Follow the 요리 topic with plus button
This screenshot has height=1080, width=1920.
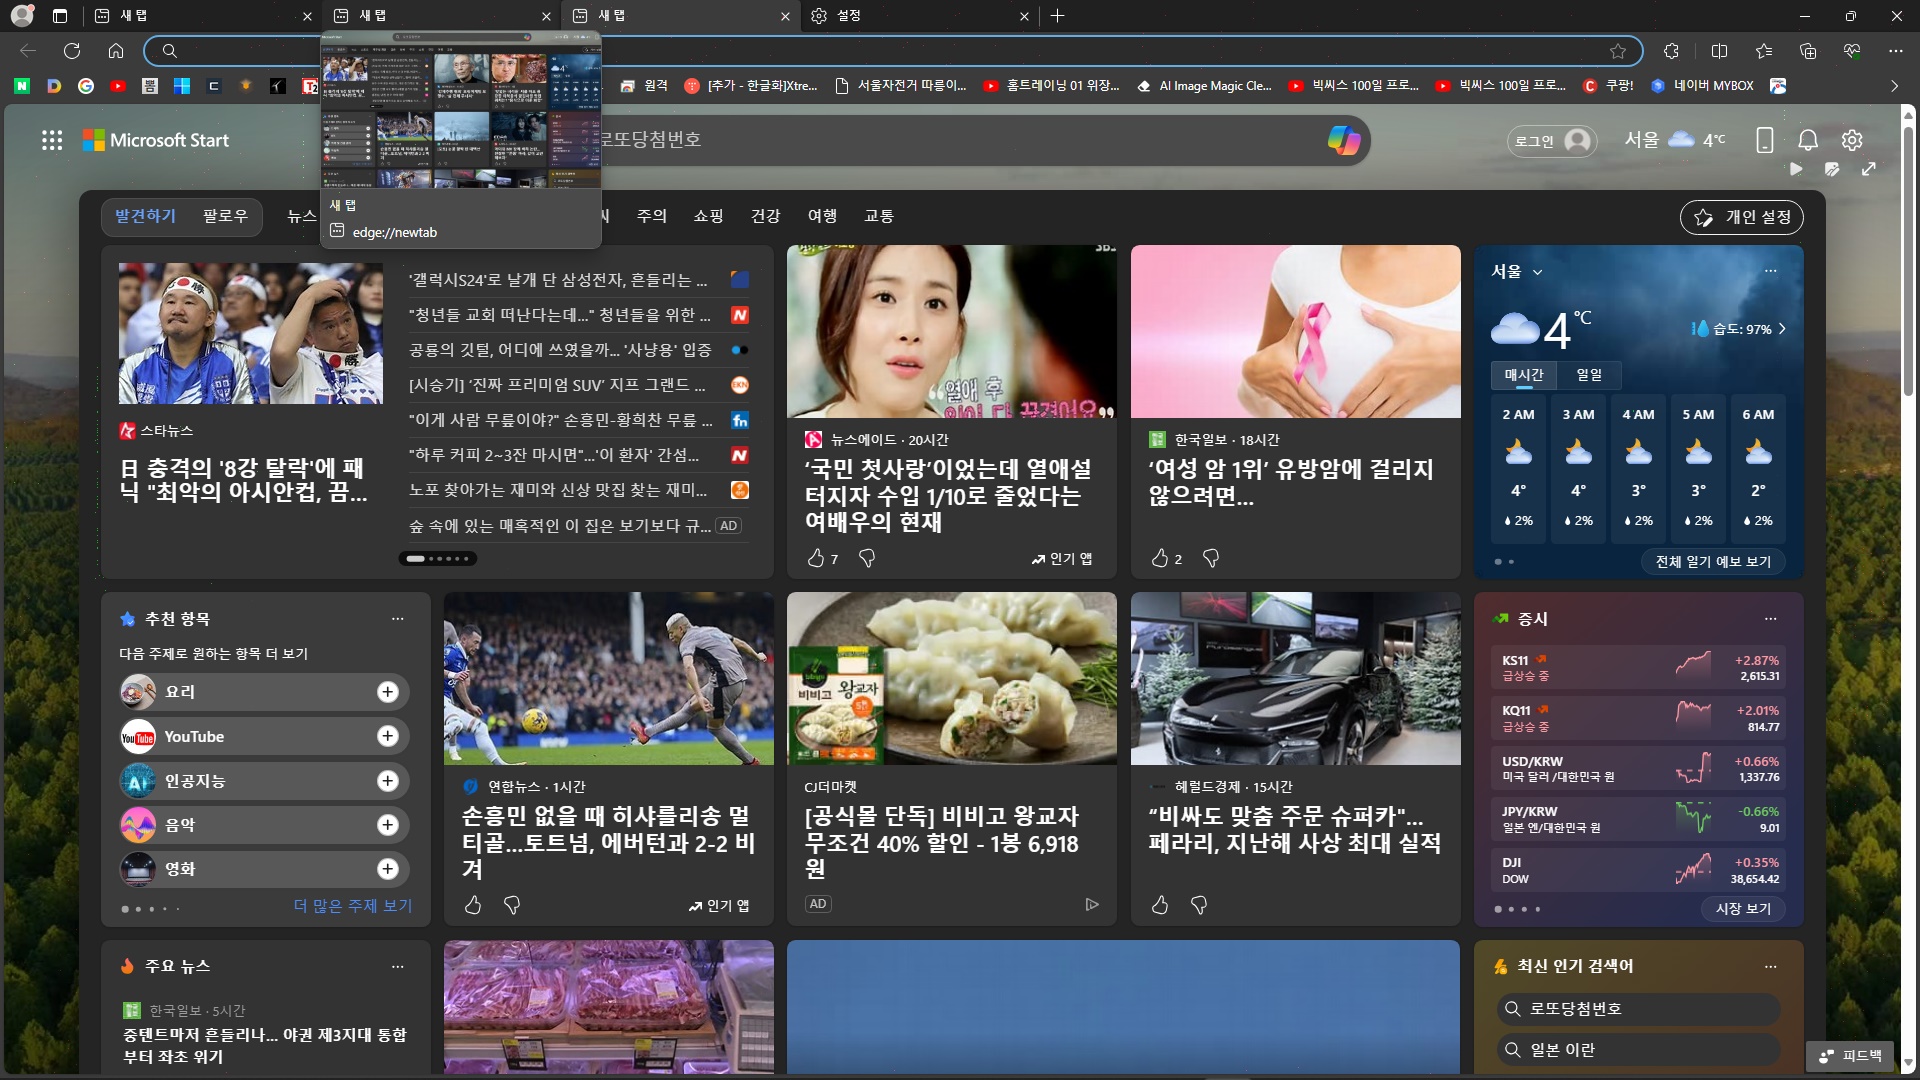pos(388,692)
